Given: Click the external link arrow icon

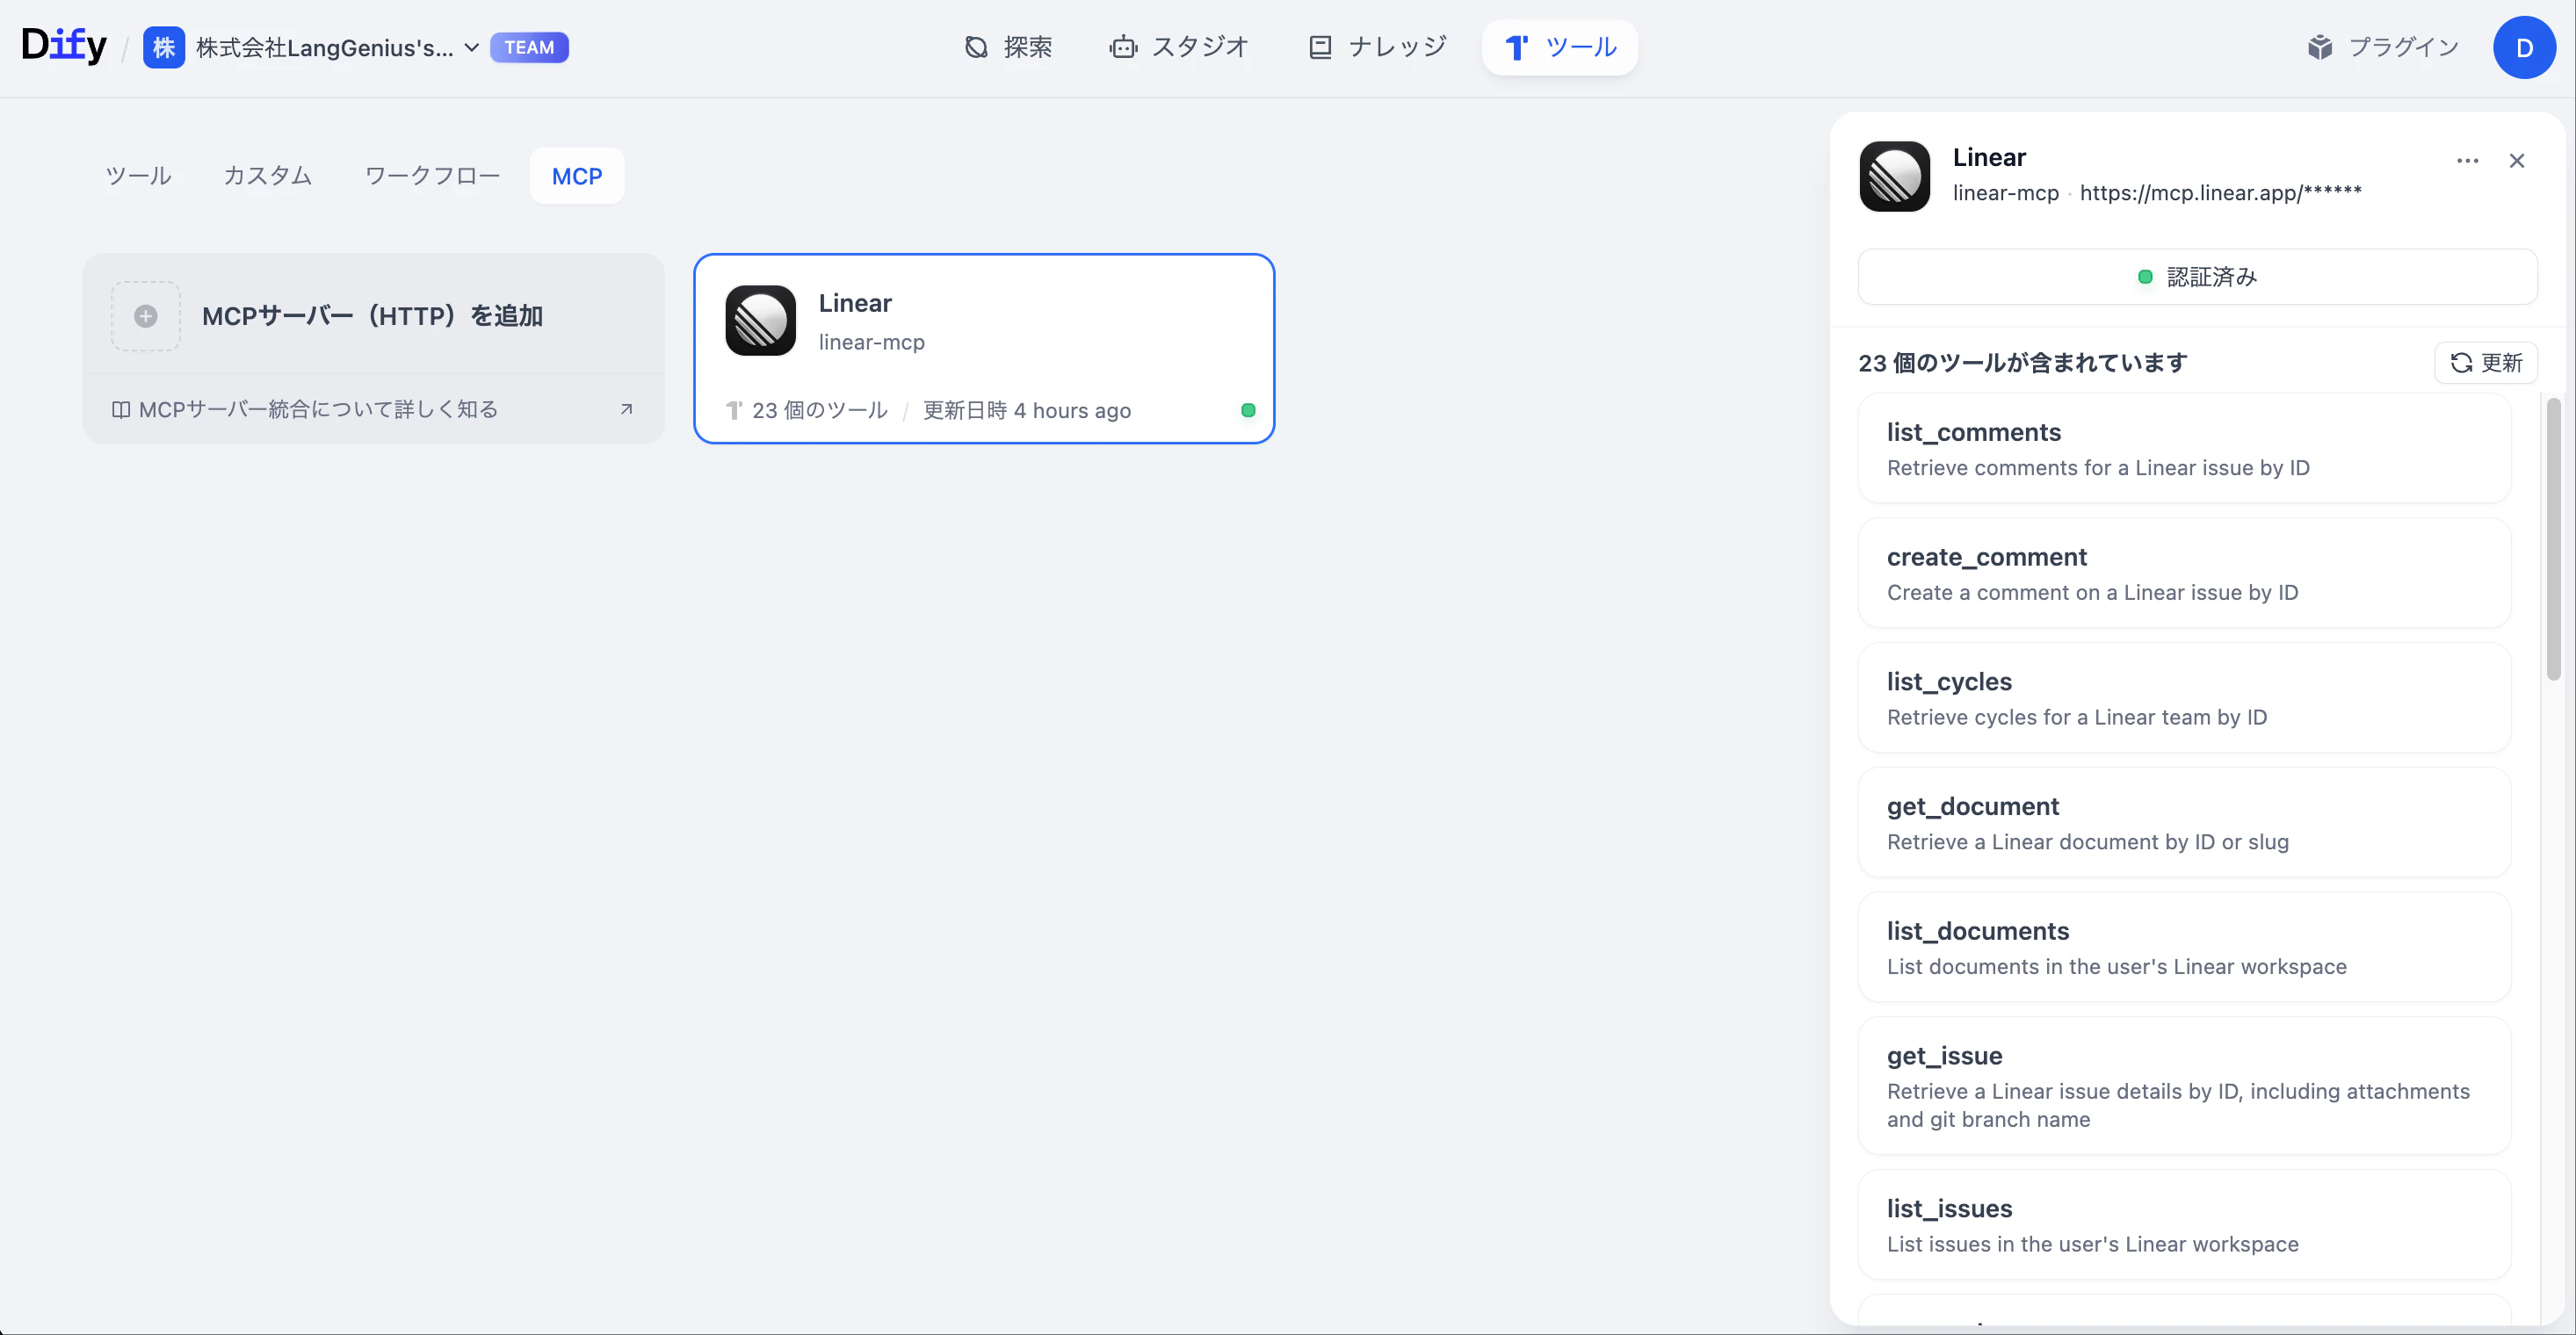Looking at the screenshot, I should click(x=627, y=409).
